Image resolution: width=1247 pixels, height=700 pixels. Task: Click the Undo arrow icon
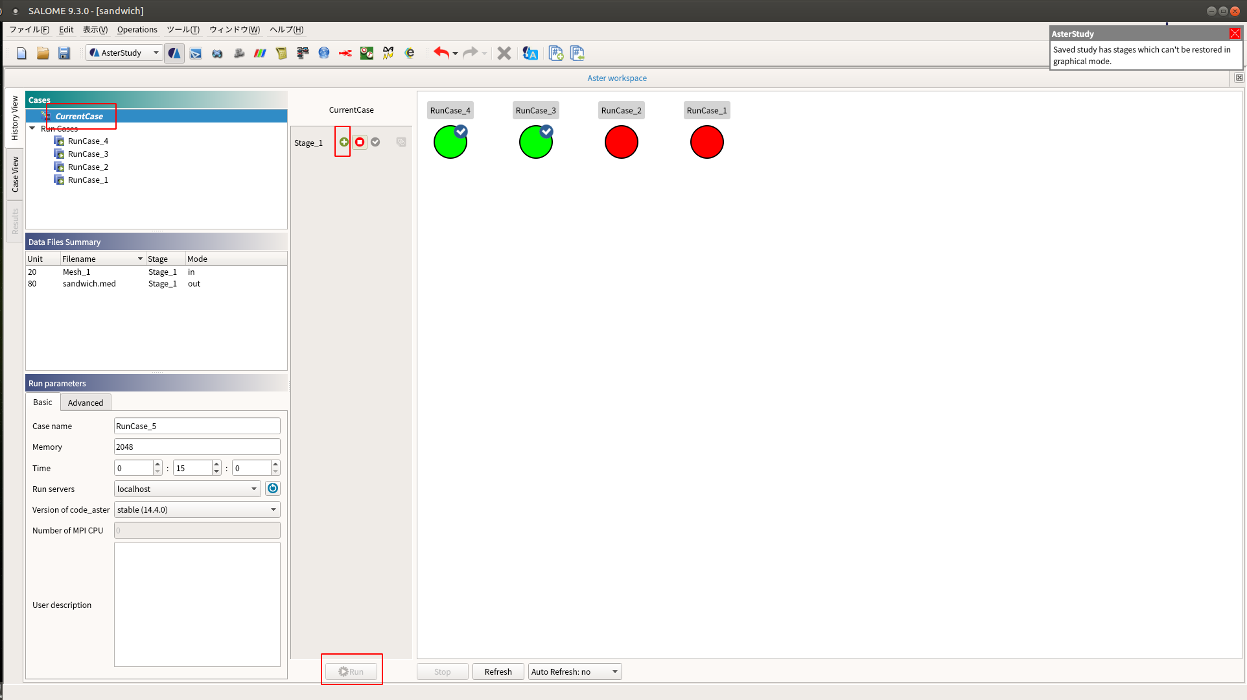point(441,53)
